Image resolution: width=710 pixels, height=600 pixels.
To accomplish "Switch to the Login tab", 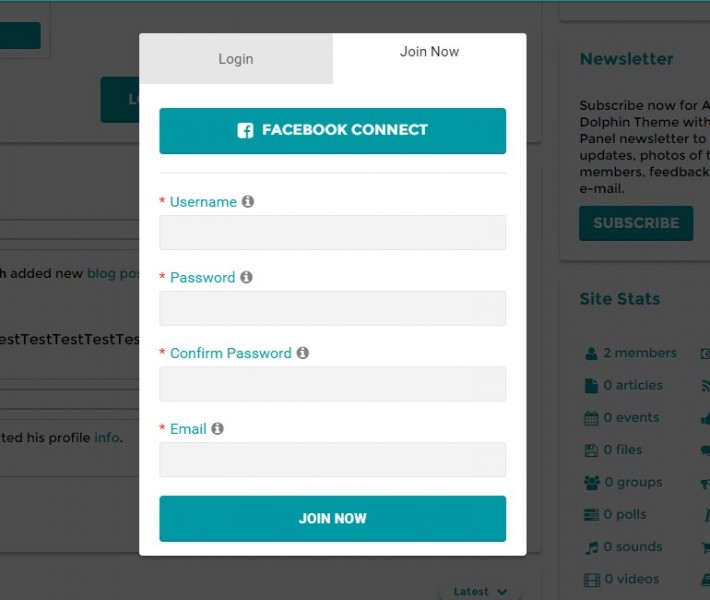I will pos(236,58).
